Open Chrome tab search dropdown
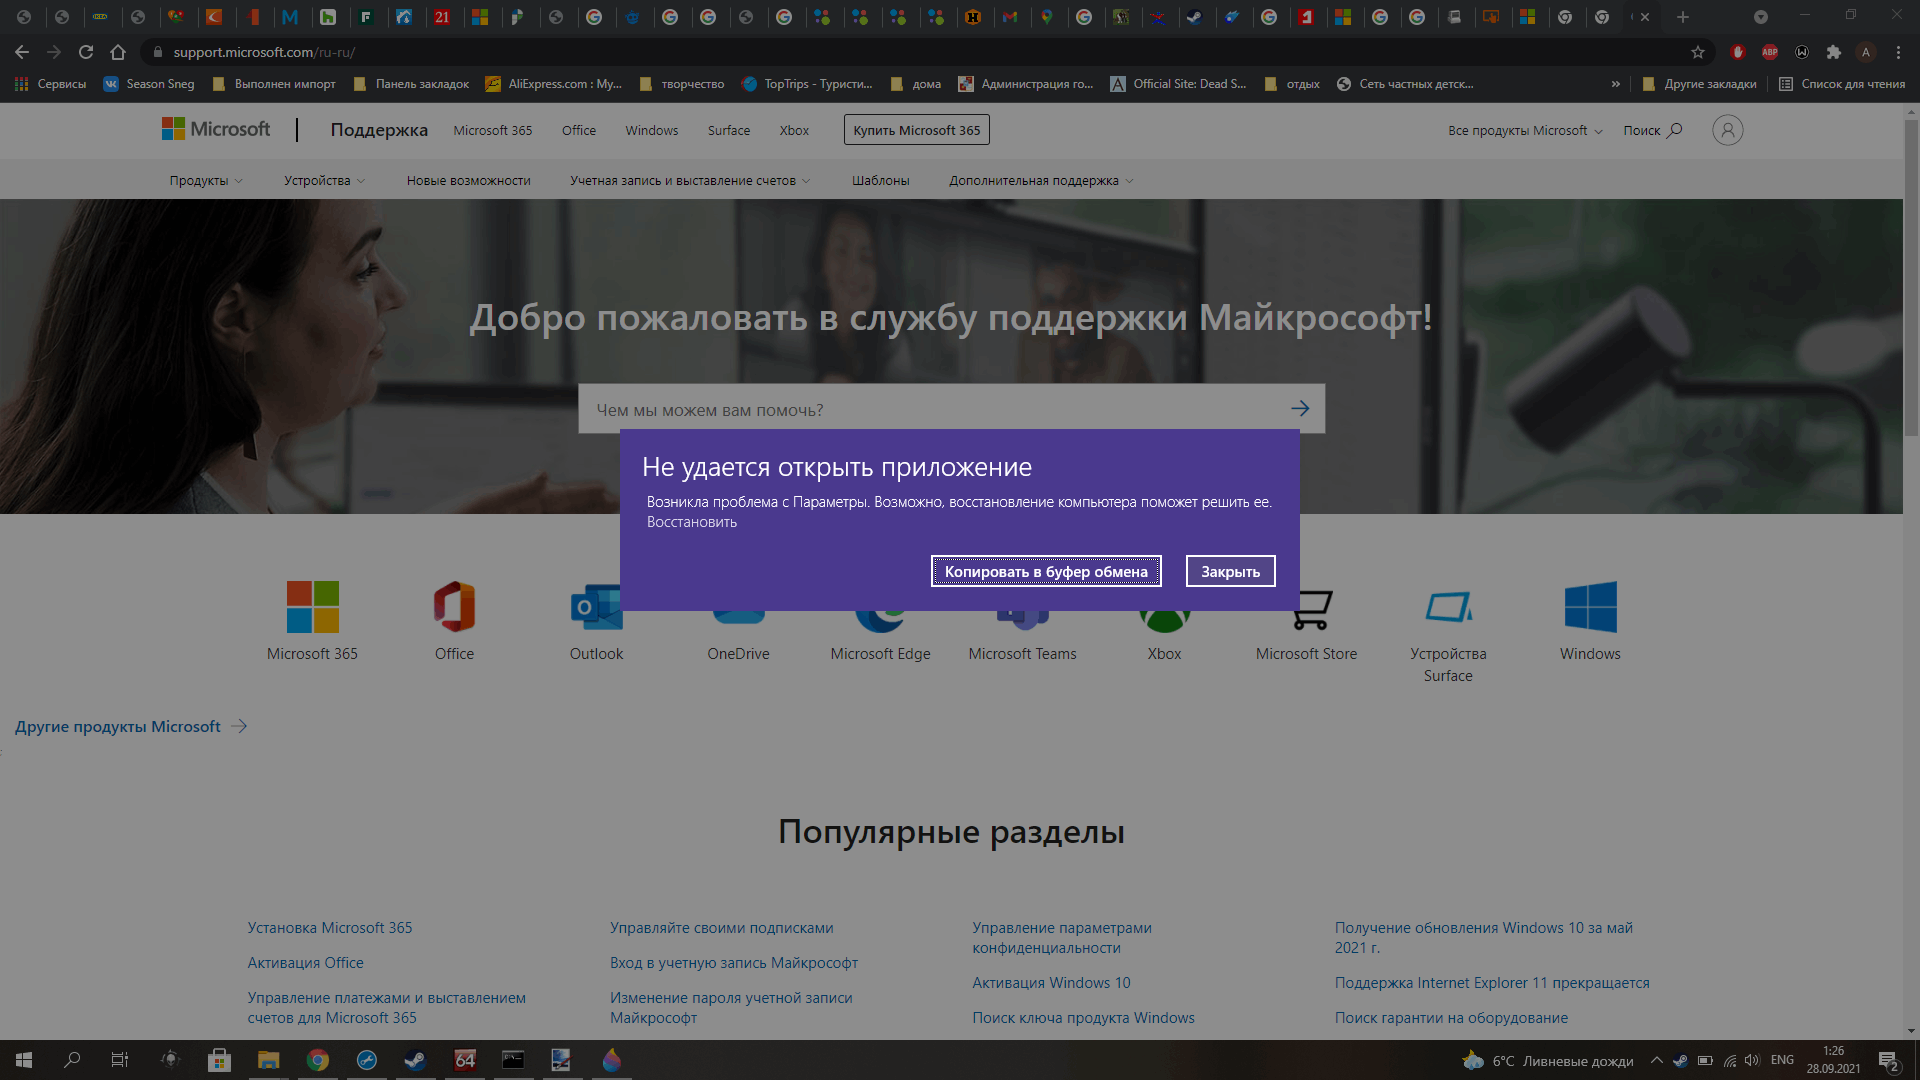This screenshot has width=1920, height=1080. [1760, 17]
